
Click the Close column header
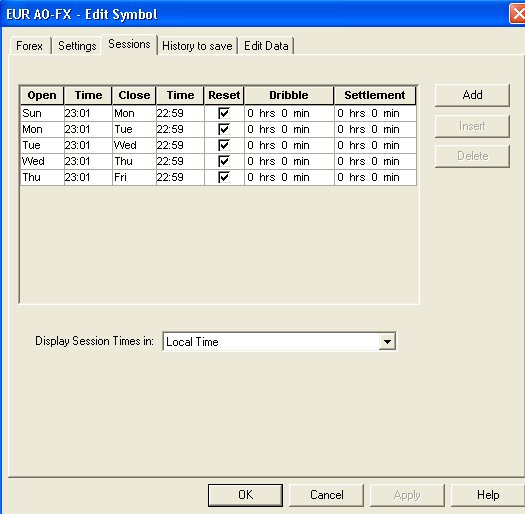click(x=134, y=95)
